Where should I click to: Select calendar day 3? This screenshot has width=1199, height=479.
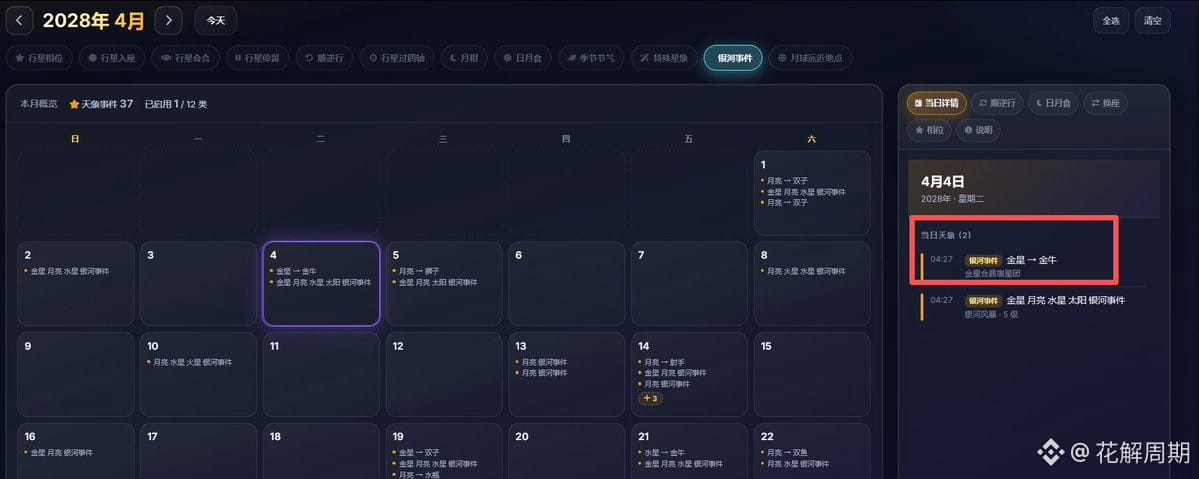click(x=198, y=284)
